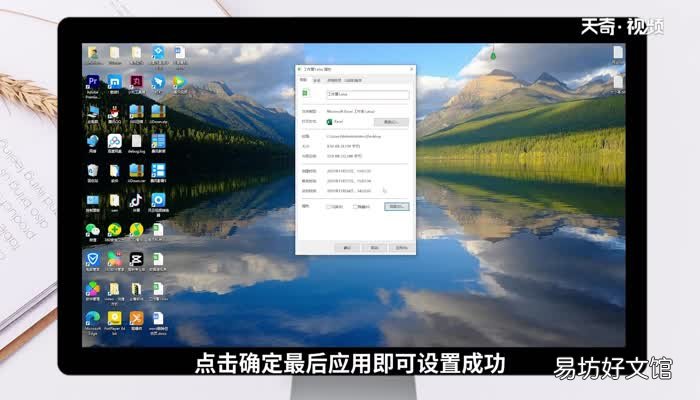The image size is (700, 400).
Task: Open the QQ Music shortcut
Action: coord(136,232)
